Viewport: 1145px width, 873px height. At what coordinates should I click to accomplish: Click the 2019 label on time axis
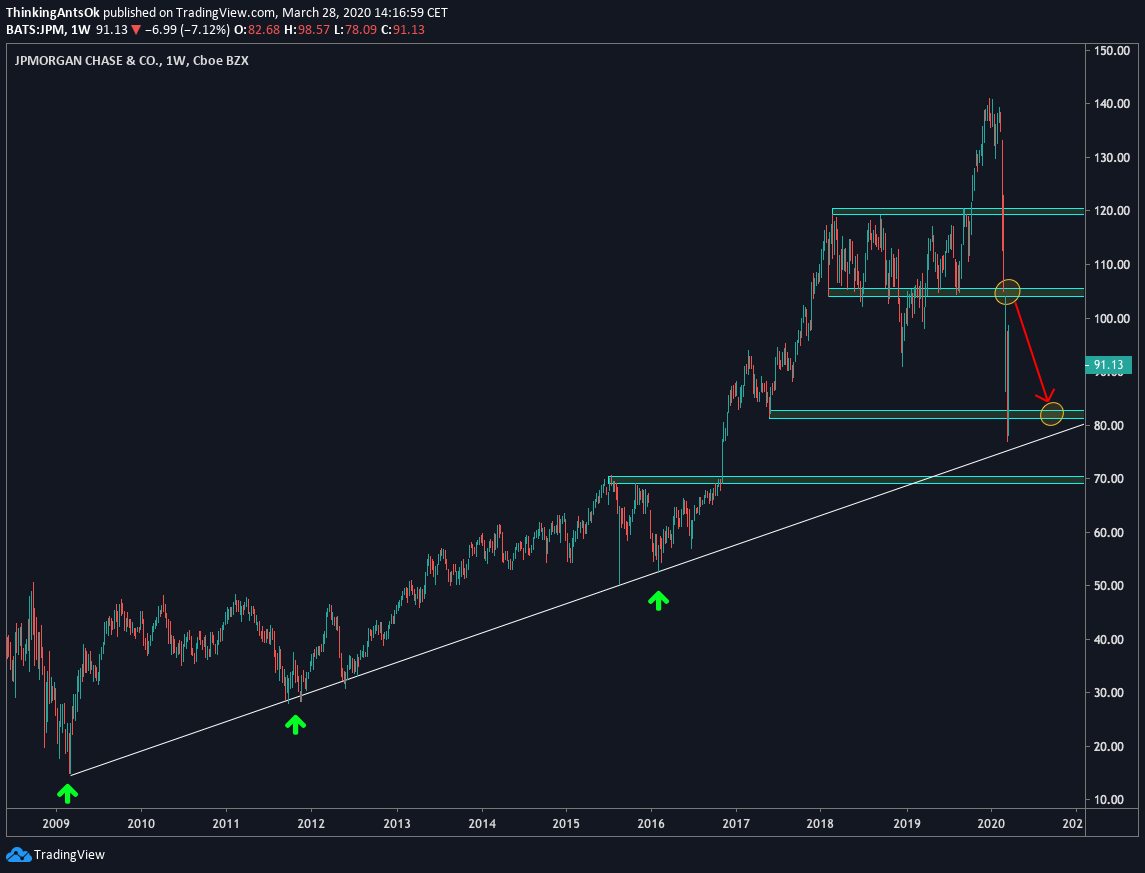point(907,824)
